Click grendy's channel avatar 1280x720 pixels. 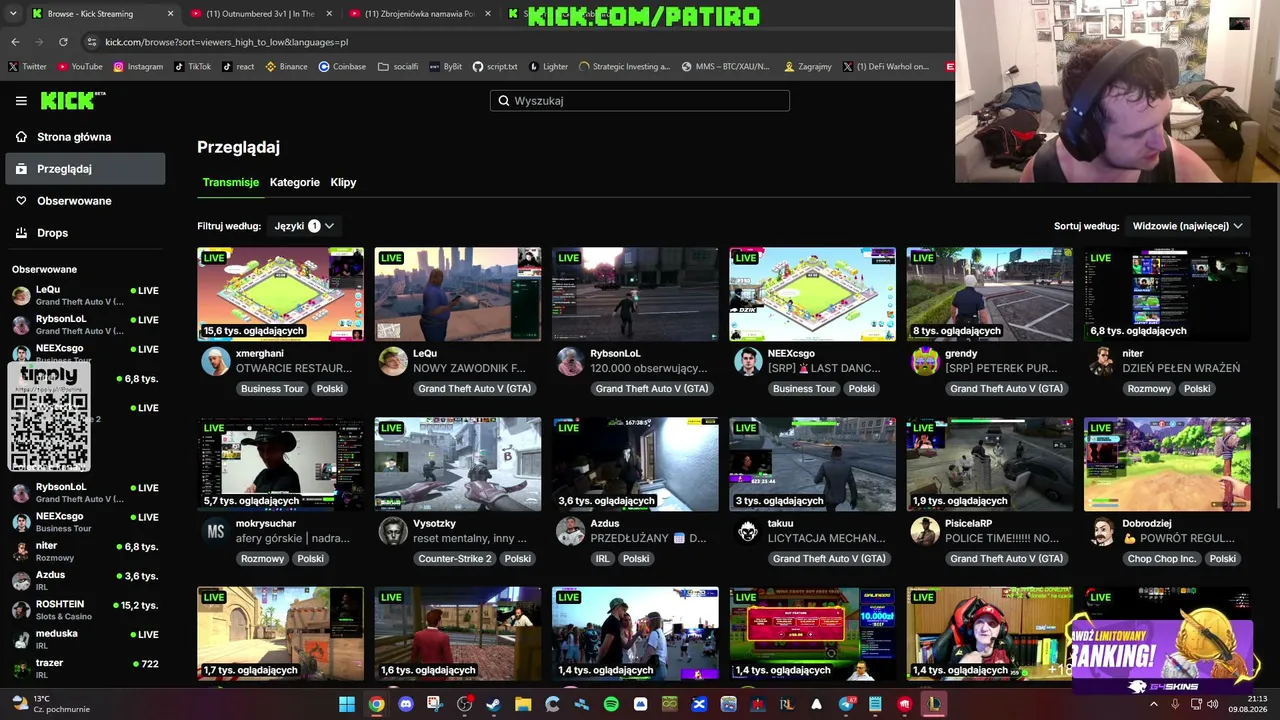point(925,361)
